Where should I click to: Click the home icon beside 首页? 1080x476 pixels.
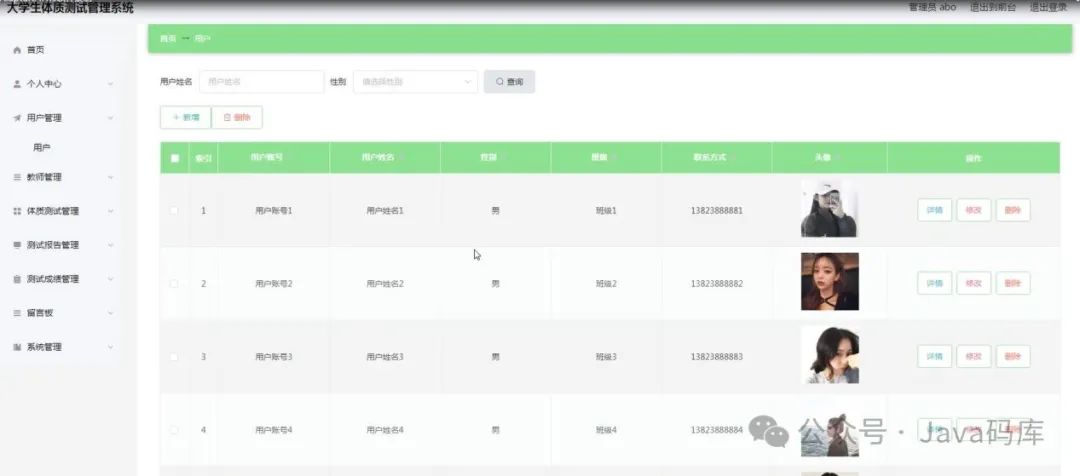(x=17, y=50)
